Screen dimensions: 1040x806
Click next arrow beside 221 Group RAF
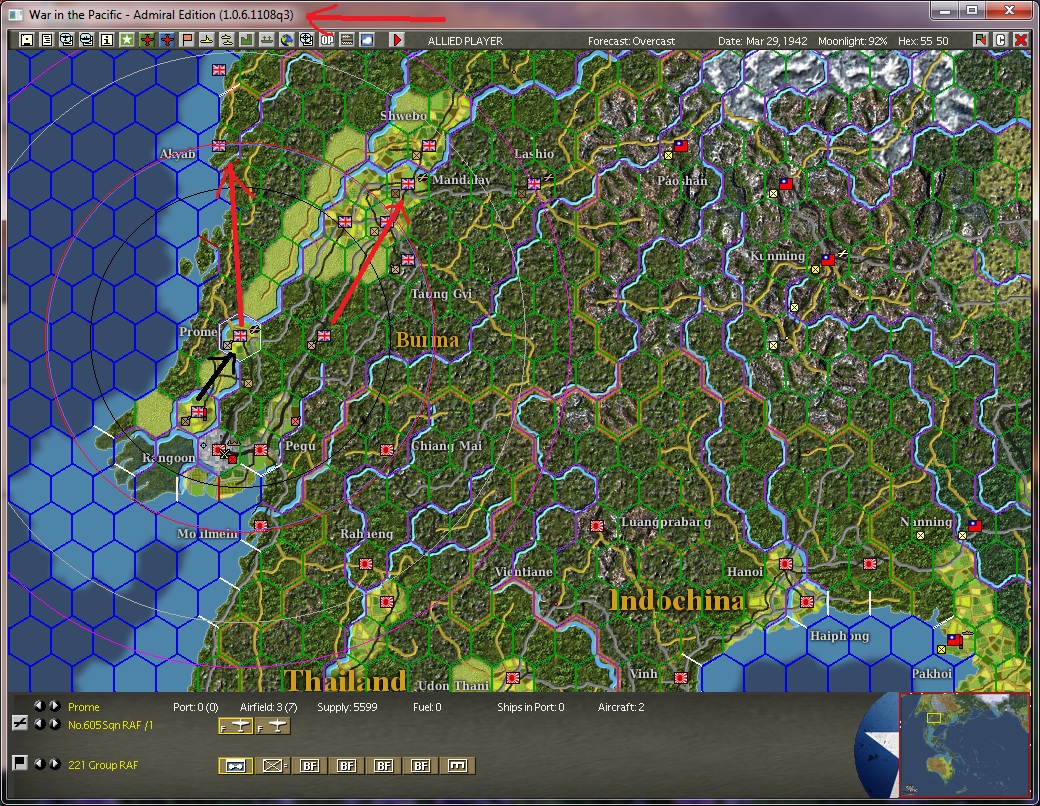tap(54, 764)
